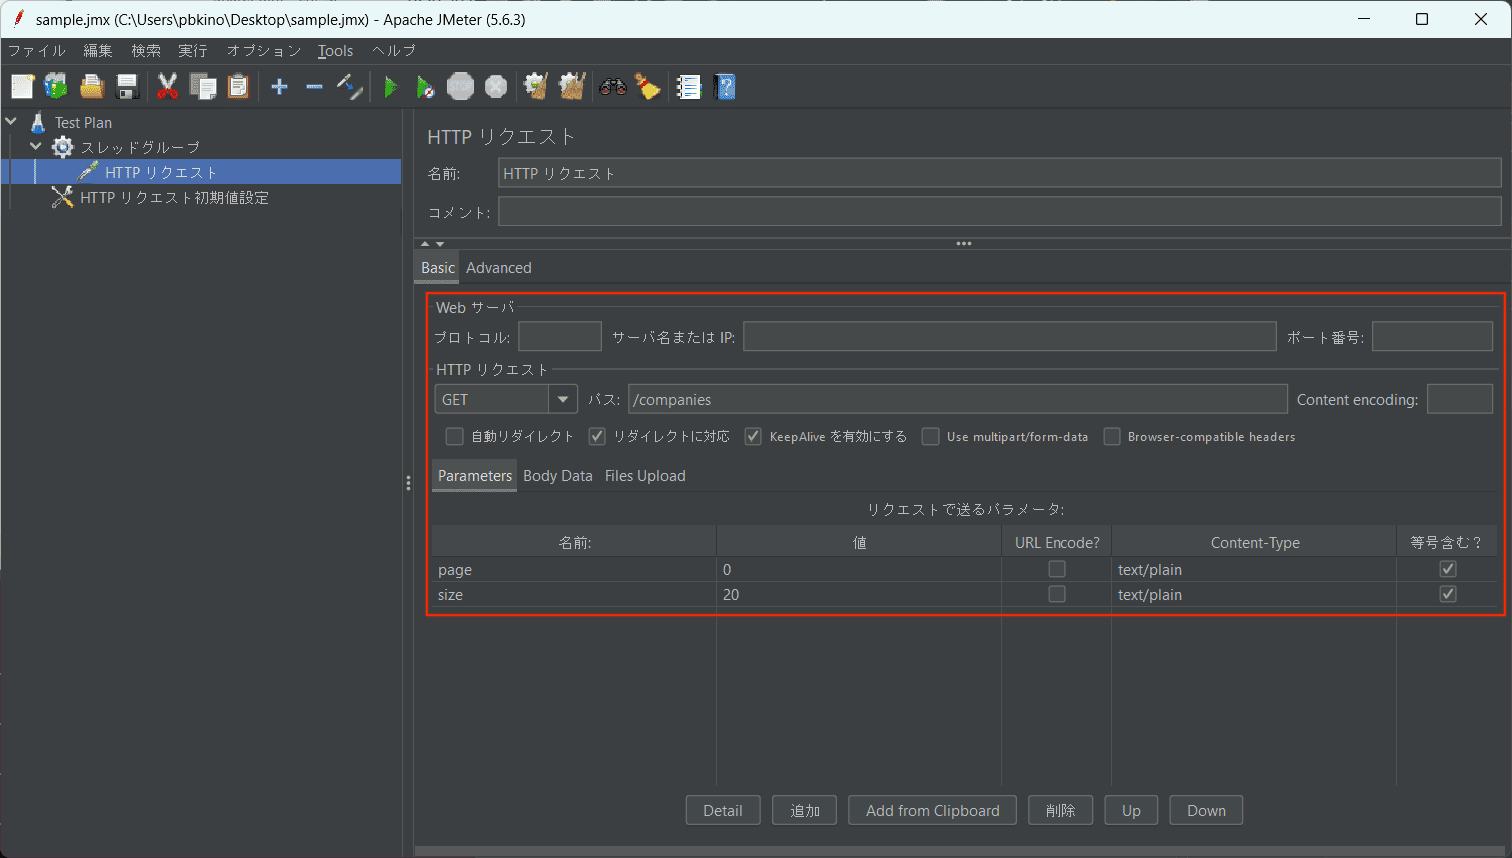
Task: Open the Templates icon in toolbar
Action: tap(56, 87)
